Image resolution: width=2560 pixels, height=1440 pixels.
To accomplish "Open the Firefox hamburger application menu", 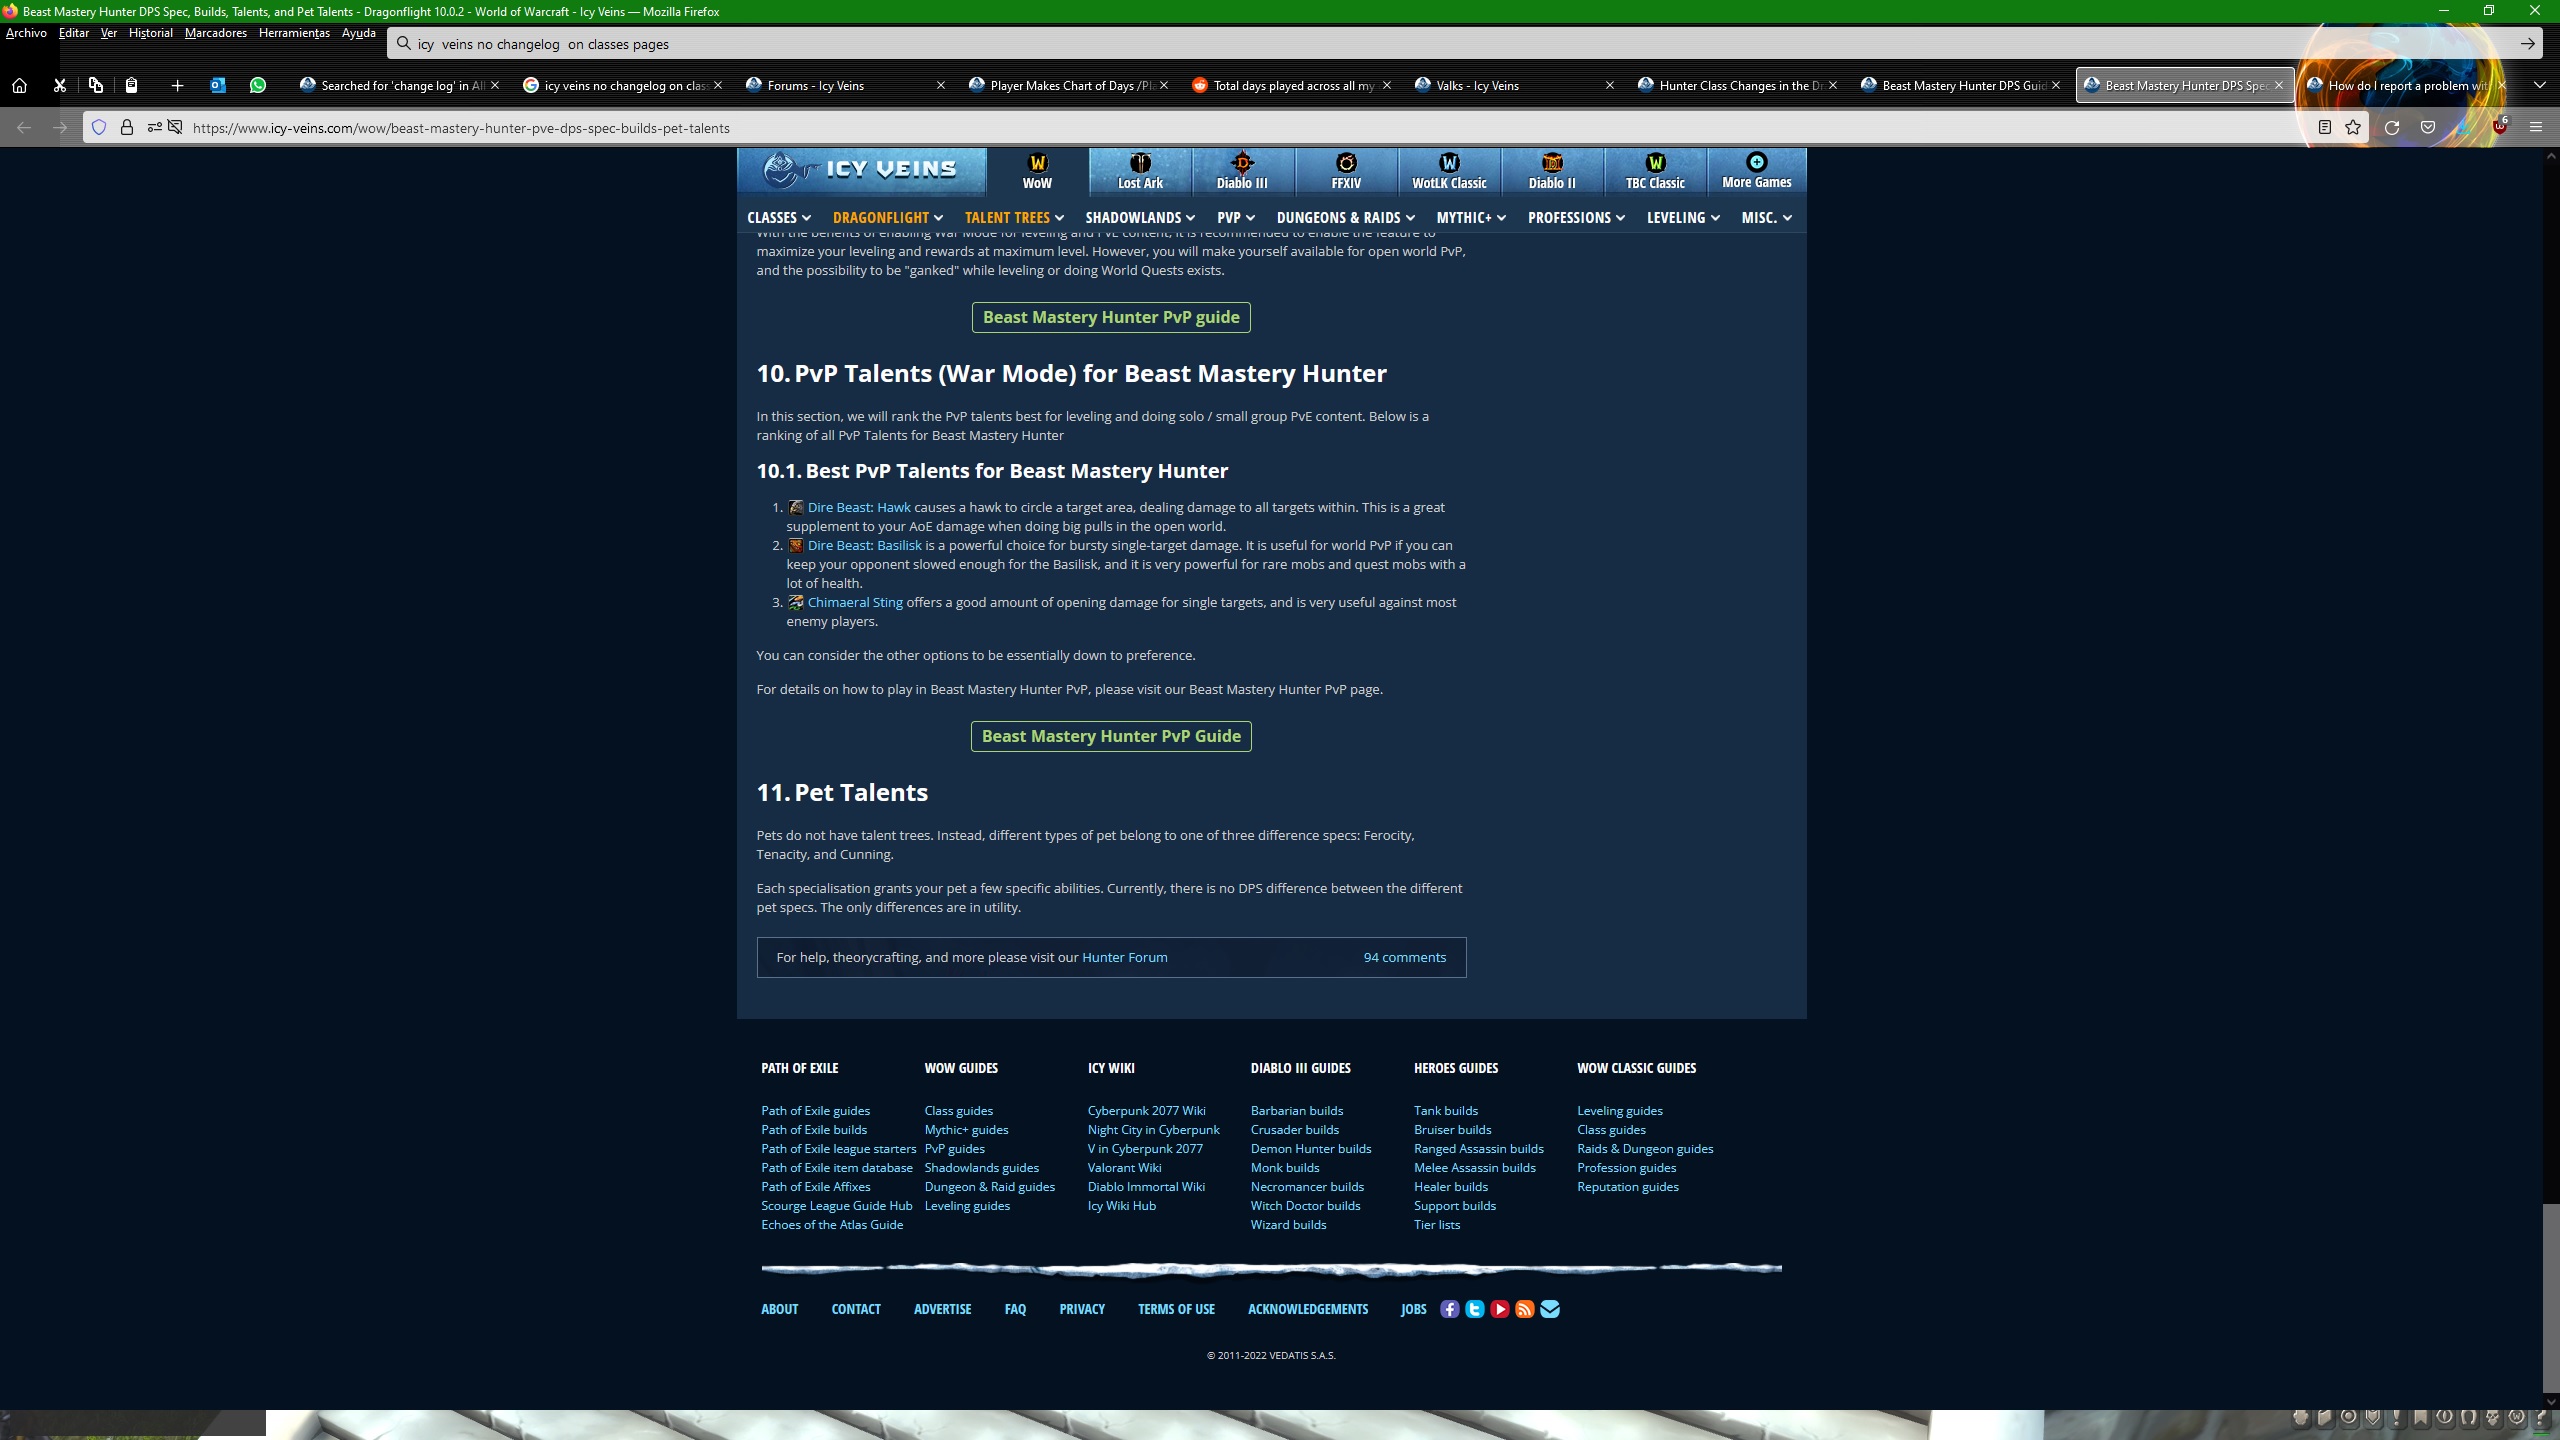I will coord(2536,127).
